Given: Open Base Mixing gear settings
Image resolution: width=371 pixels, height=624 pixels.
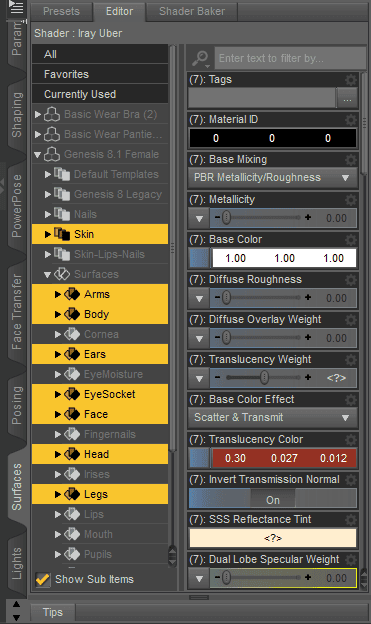Looking at the screenshot, I should pos(351,160).
